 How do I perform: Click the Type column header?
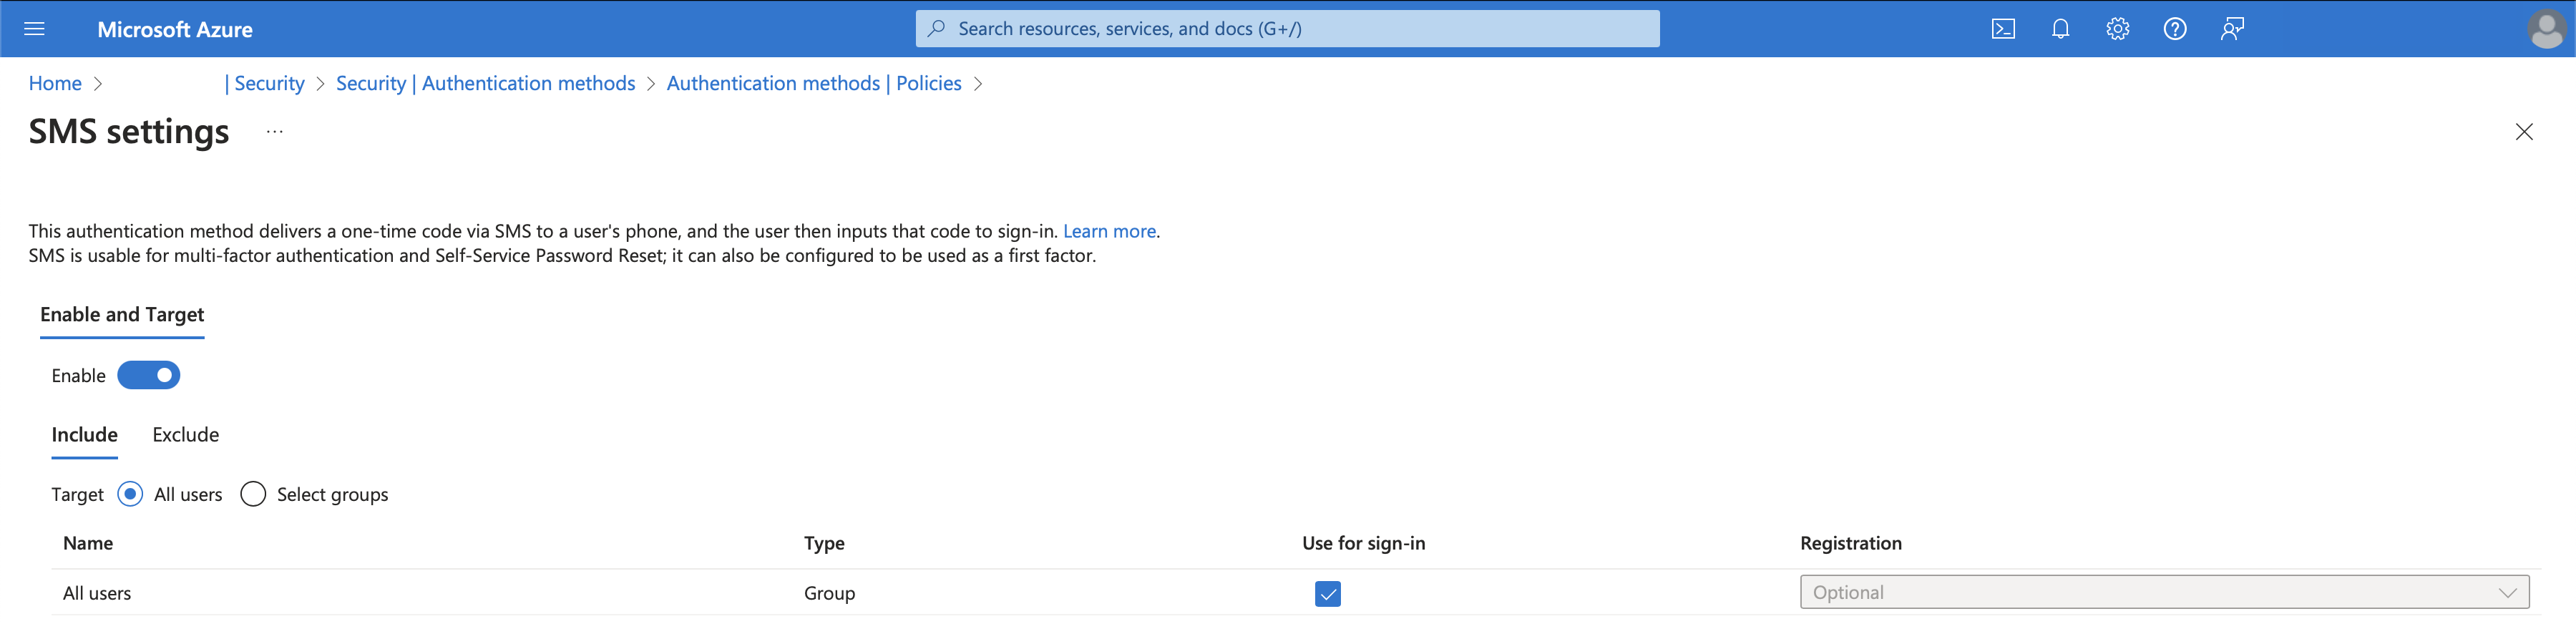(824, 543)
